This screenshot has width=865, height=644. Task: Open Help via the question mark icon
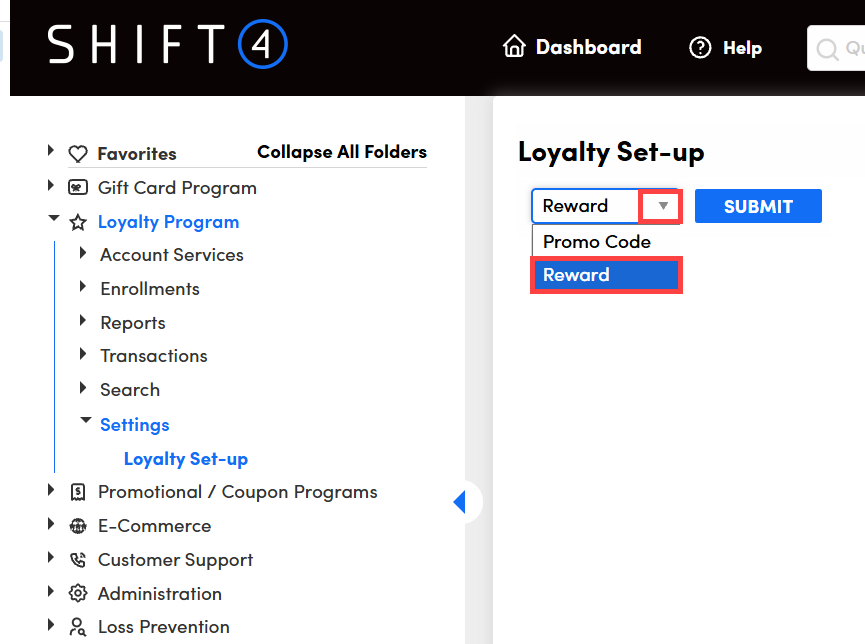click(700, 47)
